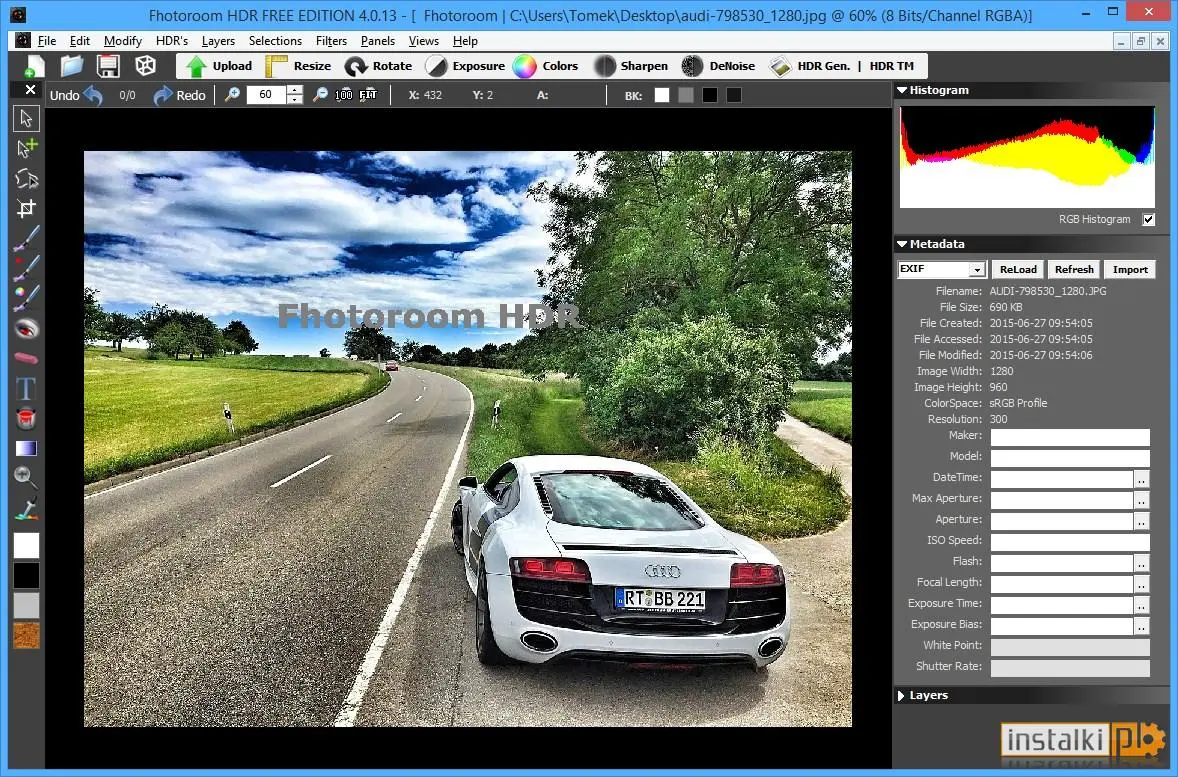Open the Colors adjustment
This screenshot has width=1178, height=777.
tap(545, 66)
